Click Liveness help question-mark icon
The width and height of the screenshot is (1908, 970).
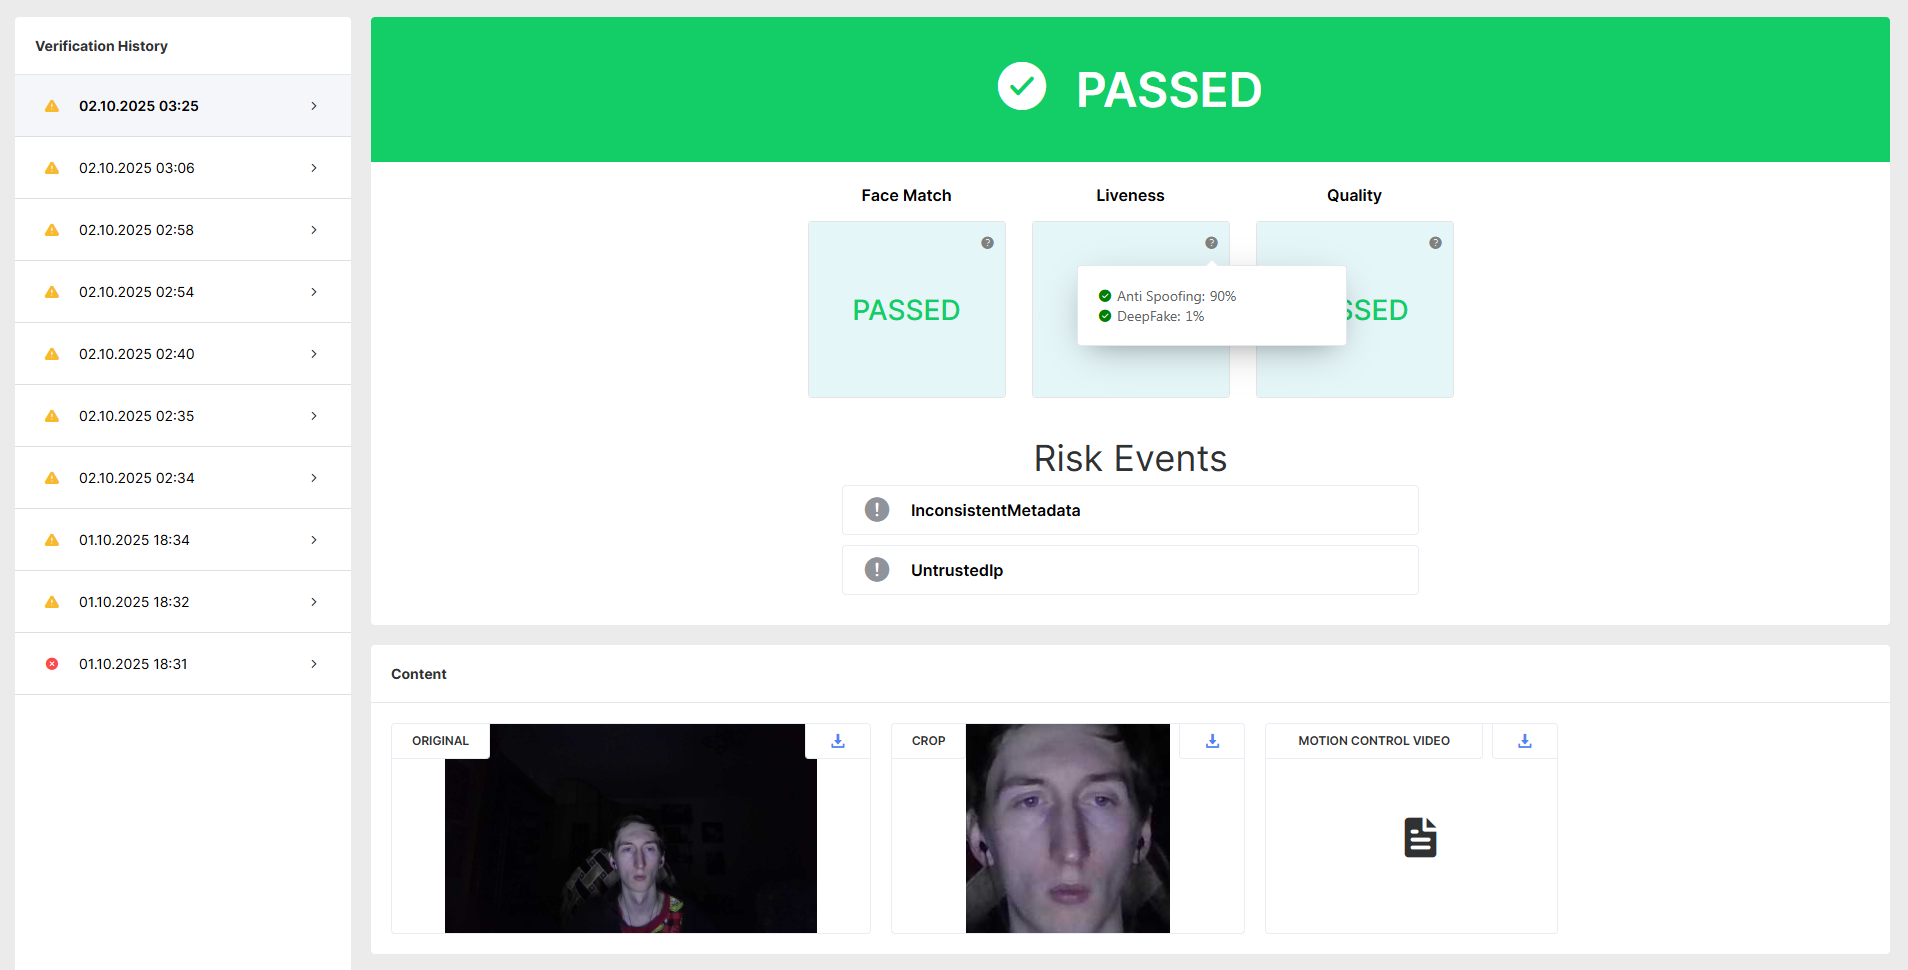point(1211,243)
